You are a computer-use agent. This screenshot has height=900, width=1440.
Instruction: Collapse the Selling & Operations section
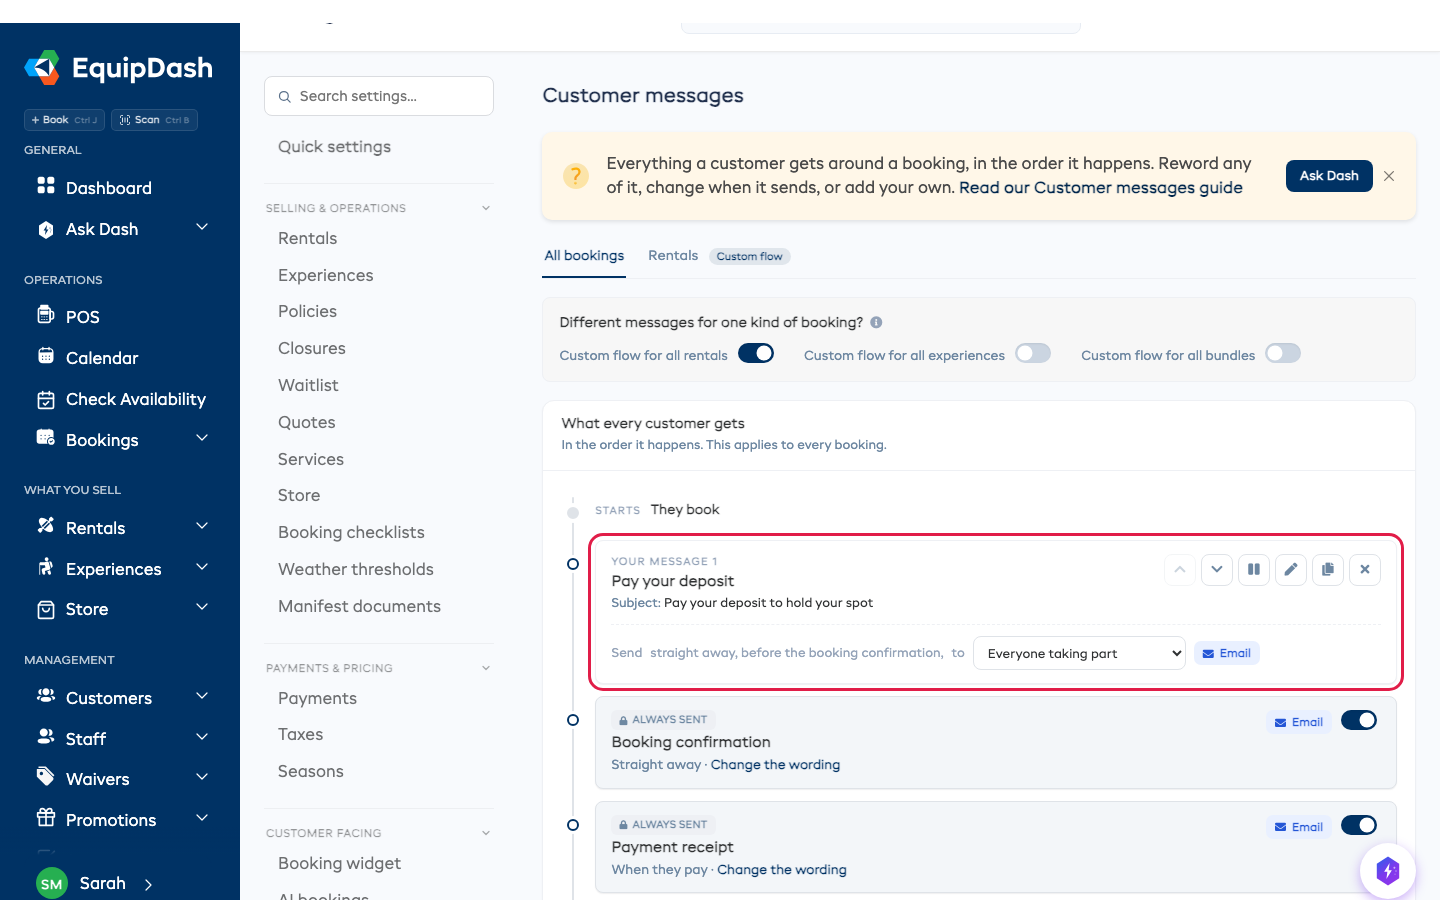pos(486,208)
